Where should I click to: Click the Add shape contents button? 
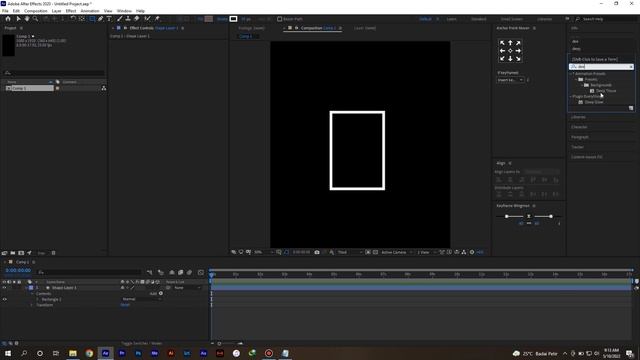pyautogui.click(x=161, y=293)
